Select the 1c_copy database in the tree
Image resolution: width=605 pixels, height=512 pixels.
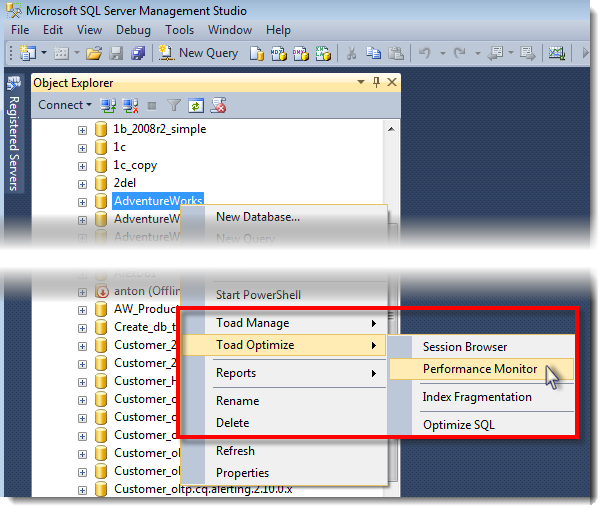click(135, 165)
